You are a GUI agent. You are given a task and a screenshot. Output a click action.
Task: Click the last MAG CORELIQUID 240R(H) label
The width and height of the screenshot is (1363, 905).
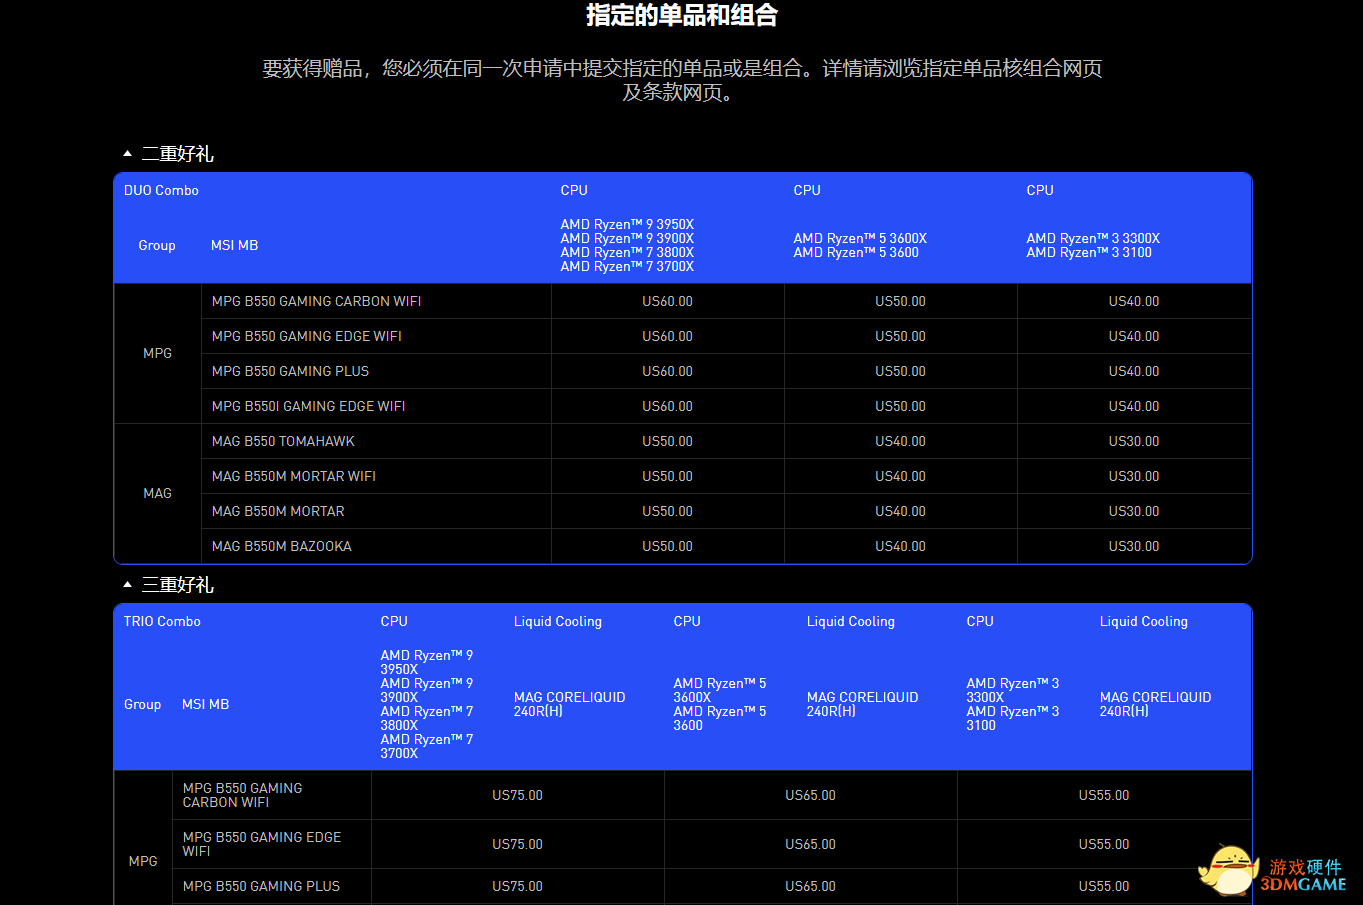tap(1156, 704)
